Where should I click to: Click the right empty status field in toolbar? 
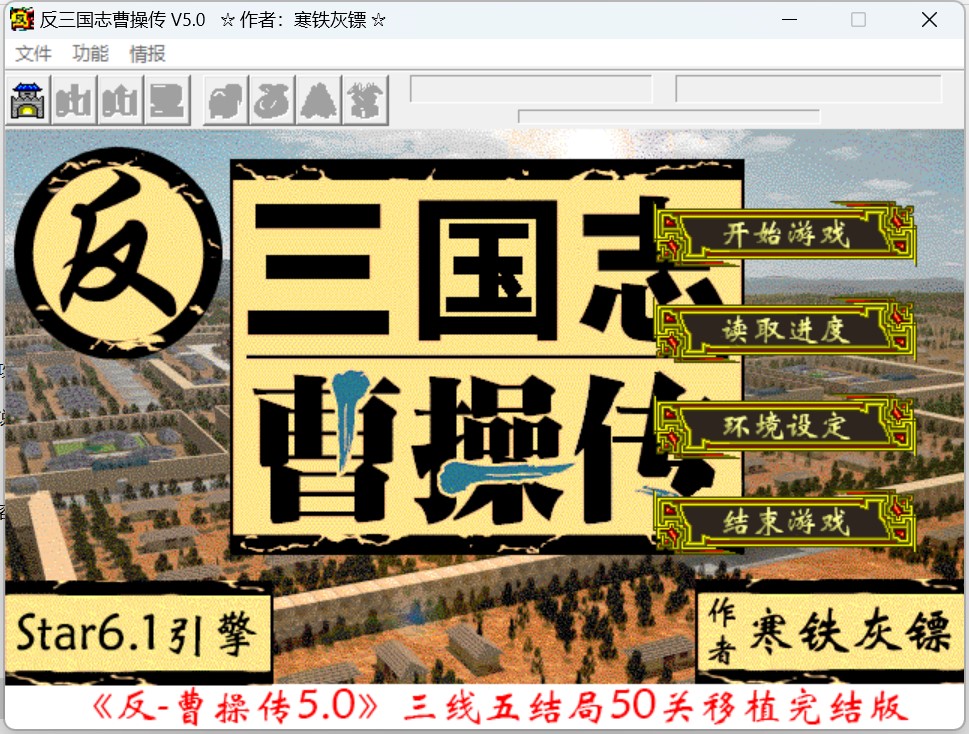point(809,89)
